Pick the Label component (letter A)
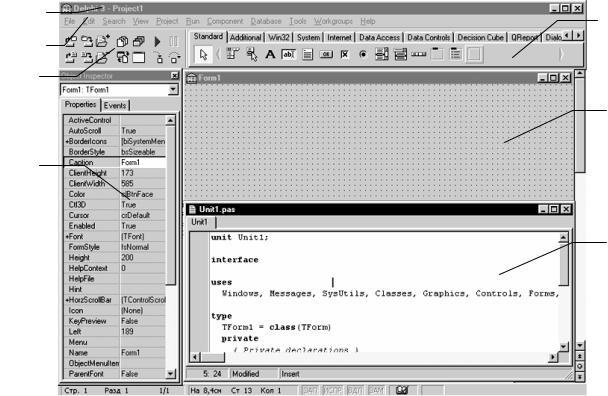 270,54
